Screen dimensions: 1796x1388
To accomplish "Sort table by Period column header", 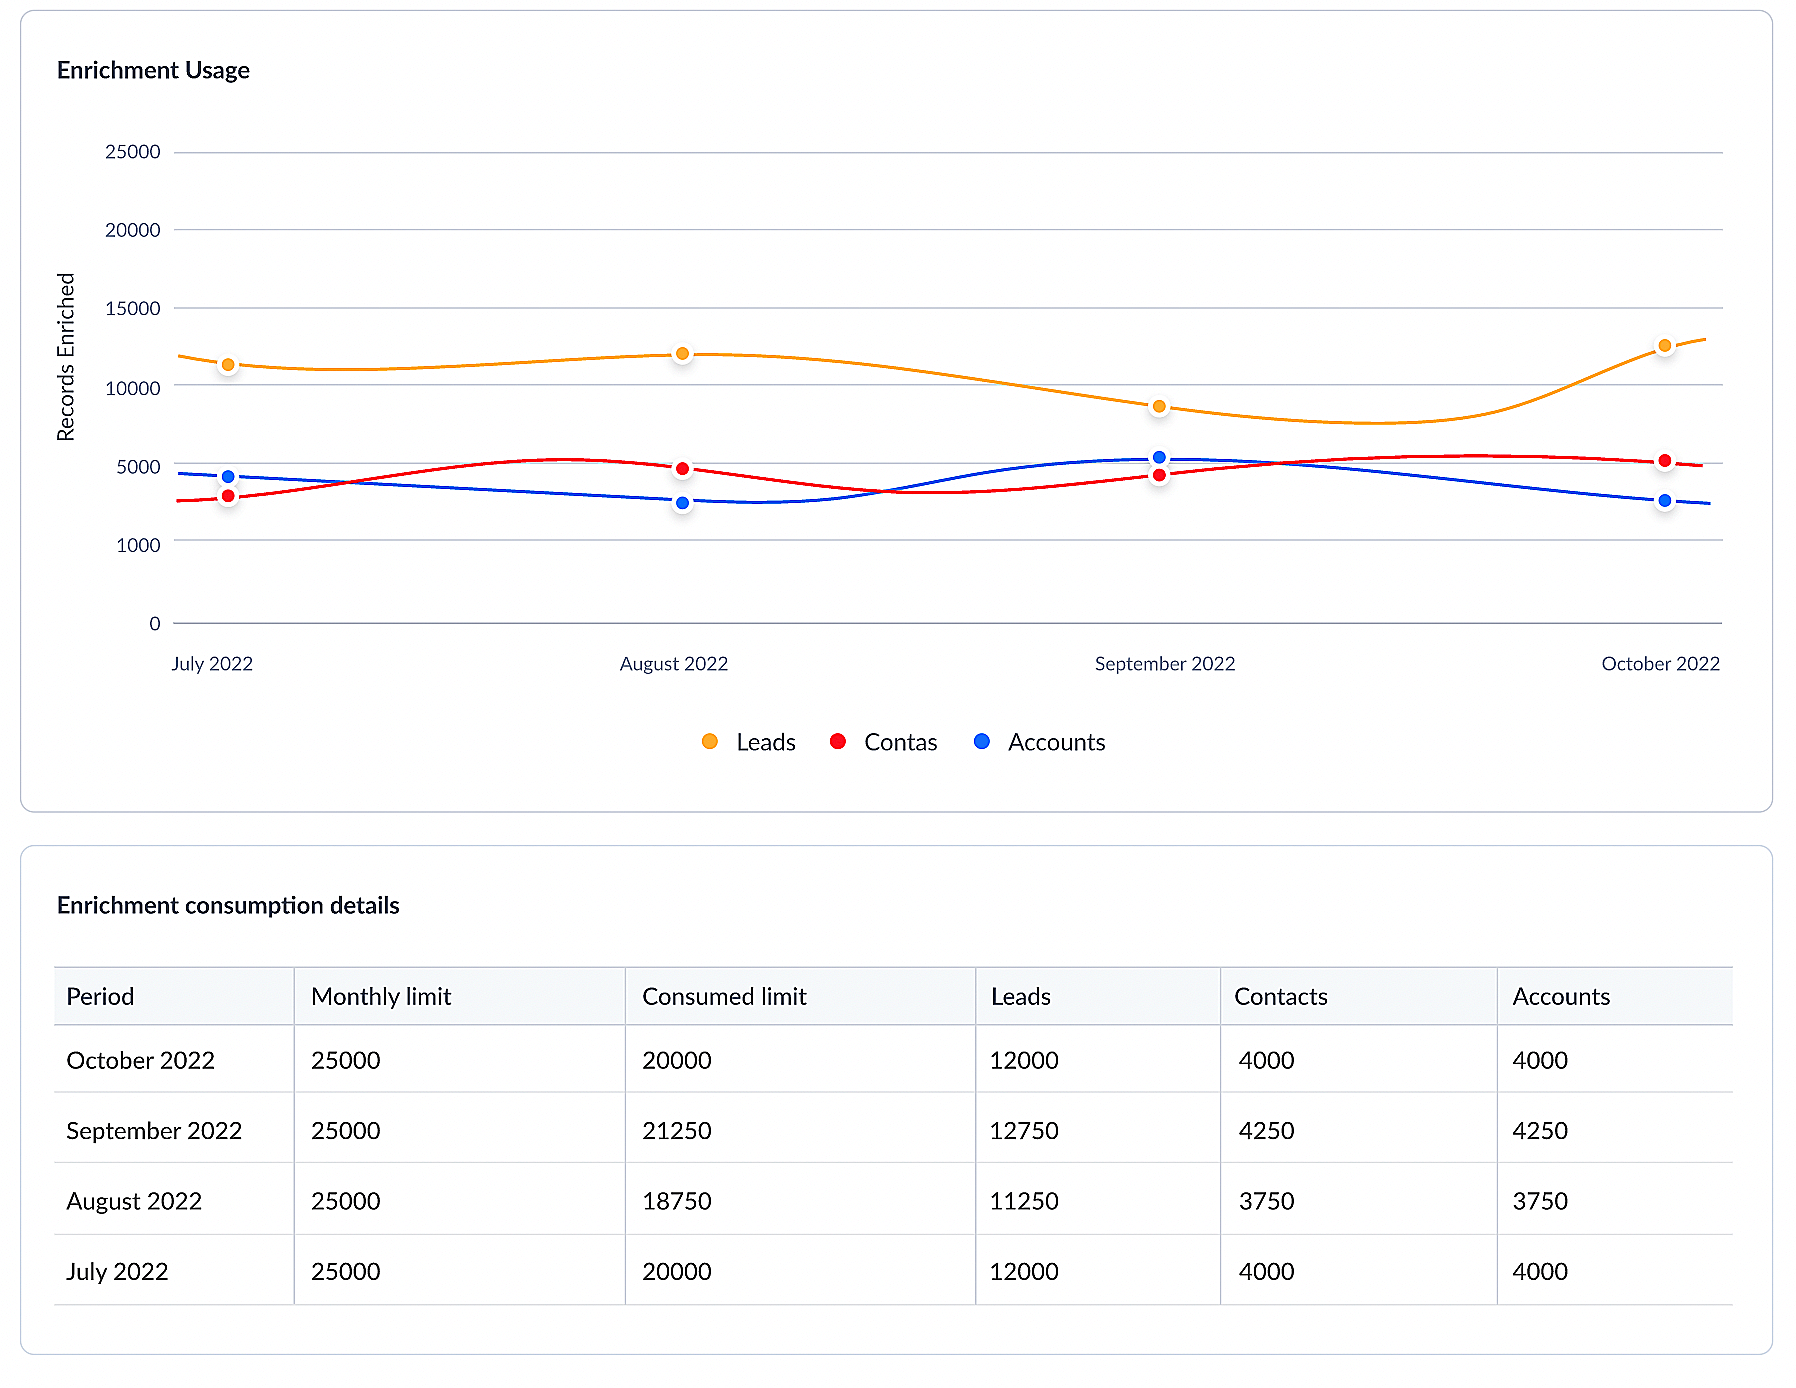I will [x=100, y=996].
